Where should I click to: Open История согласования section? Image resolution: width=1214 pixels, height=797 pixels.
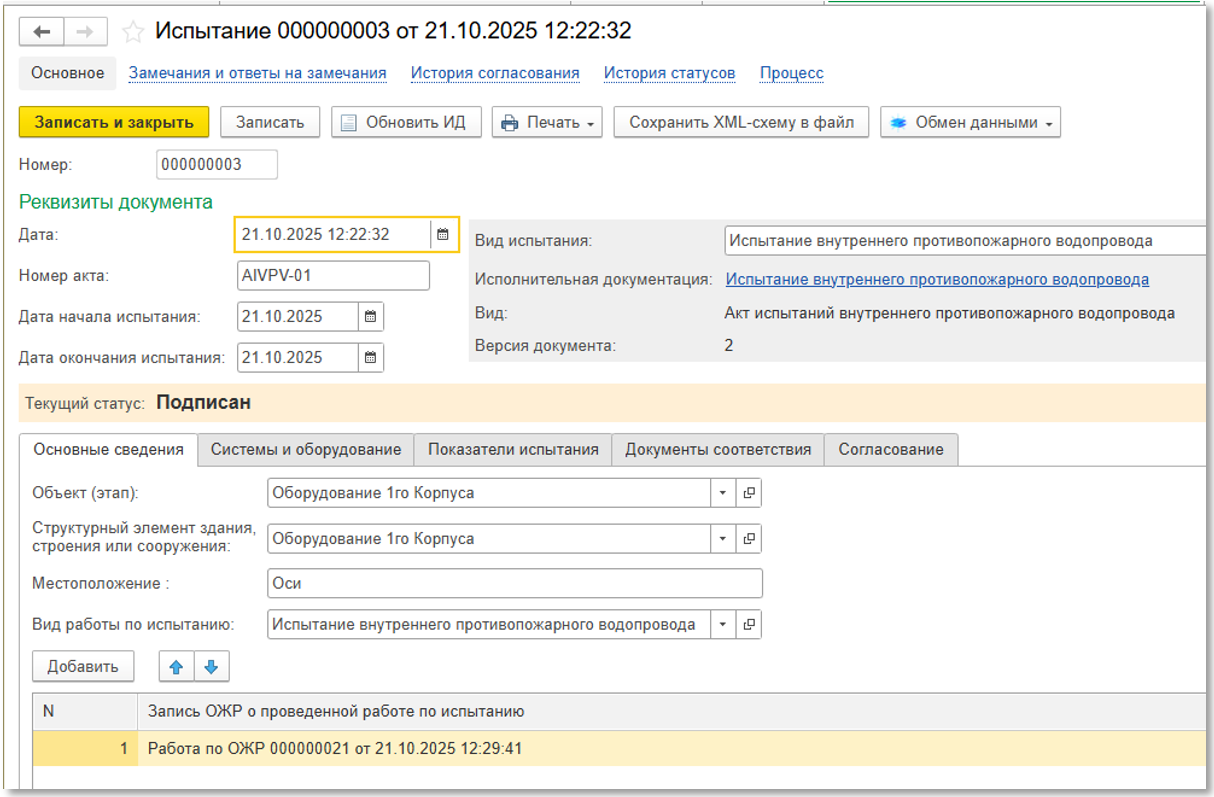495,73
